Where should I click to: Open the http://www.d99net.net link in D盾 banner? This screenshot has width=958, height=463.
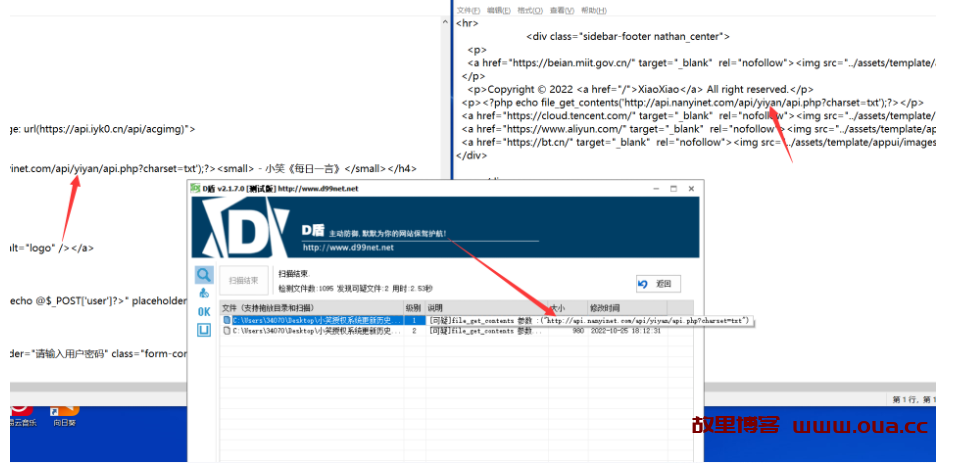[348, 247]
